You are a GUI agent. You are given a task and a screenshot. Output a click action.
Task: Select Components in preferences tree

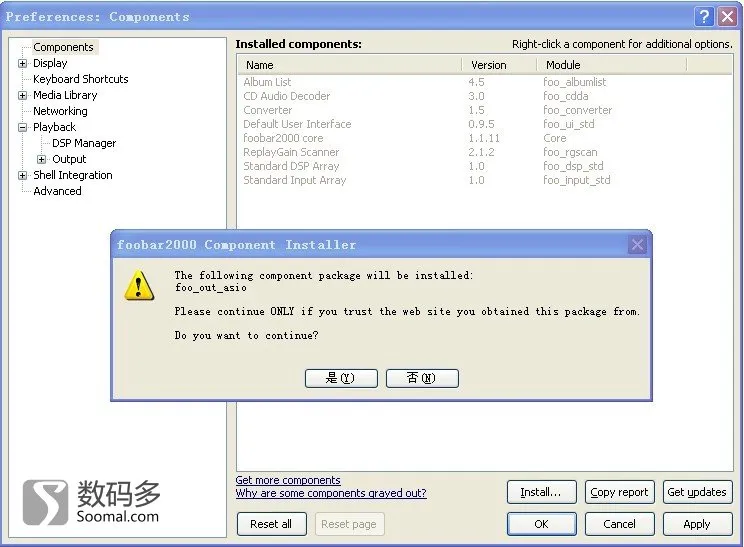coord(63,47)
